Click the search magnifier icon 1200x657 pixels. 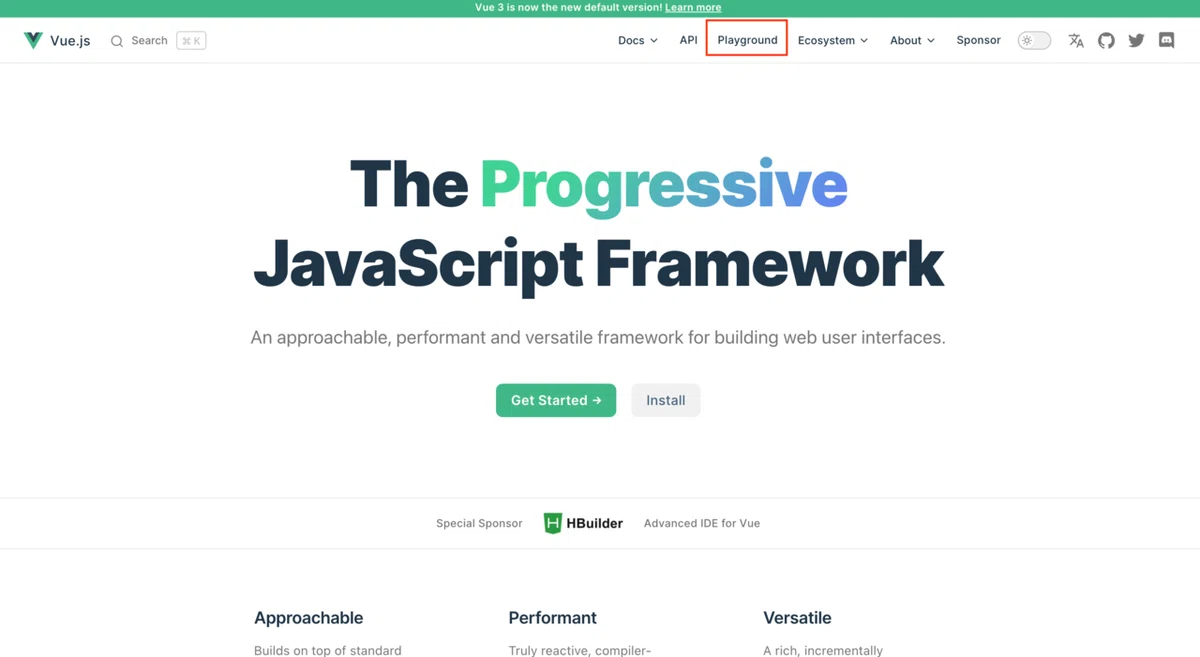coord(117,41)
